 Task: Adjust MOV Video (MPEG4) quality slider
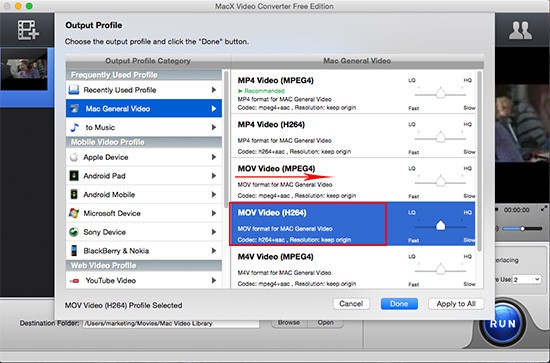(x=441, y=181)
